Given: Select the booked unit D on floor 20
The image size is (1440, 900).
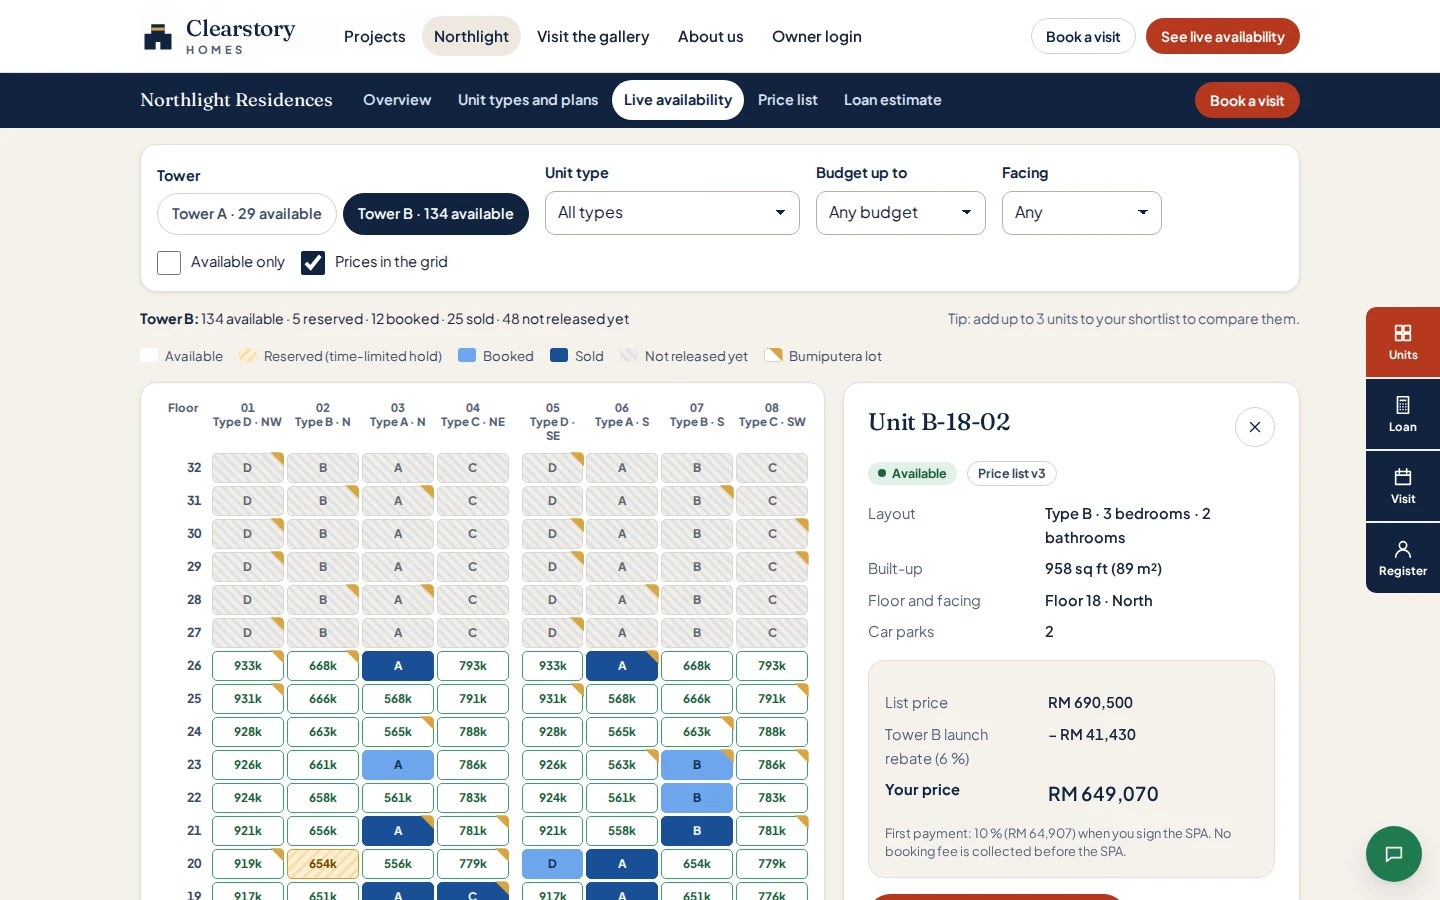Looking at the screenshot, I should tap(553, 864).
